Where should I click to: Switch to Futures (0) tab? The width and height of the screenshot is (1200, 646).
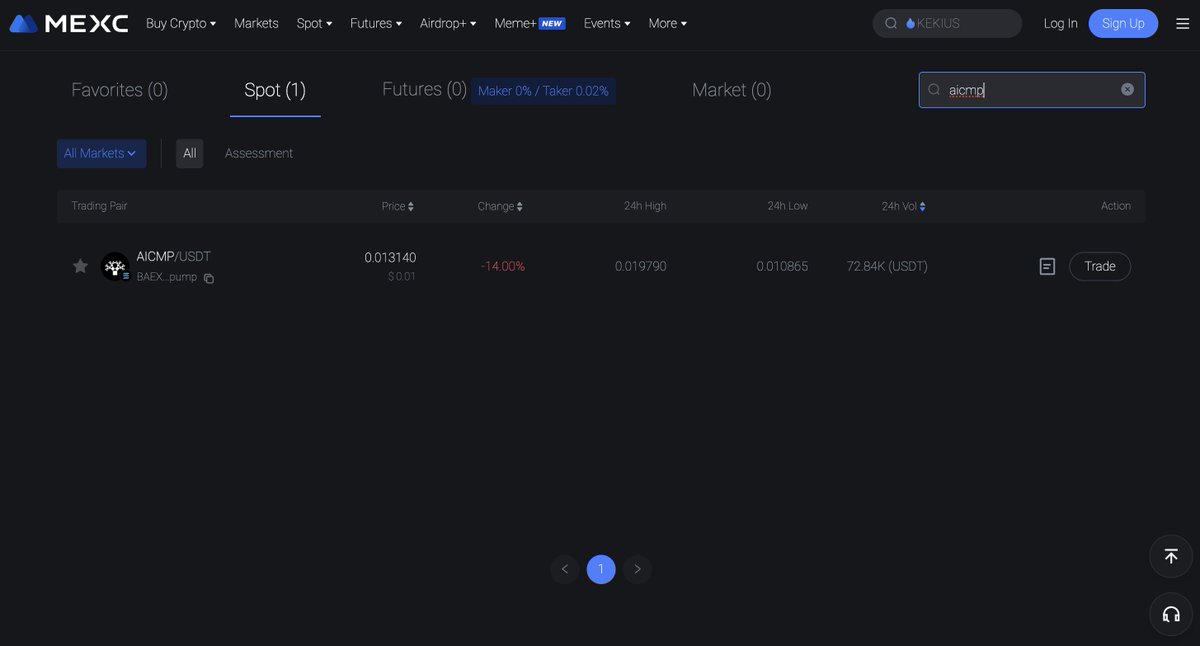[x=424, y=89]
